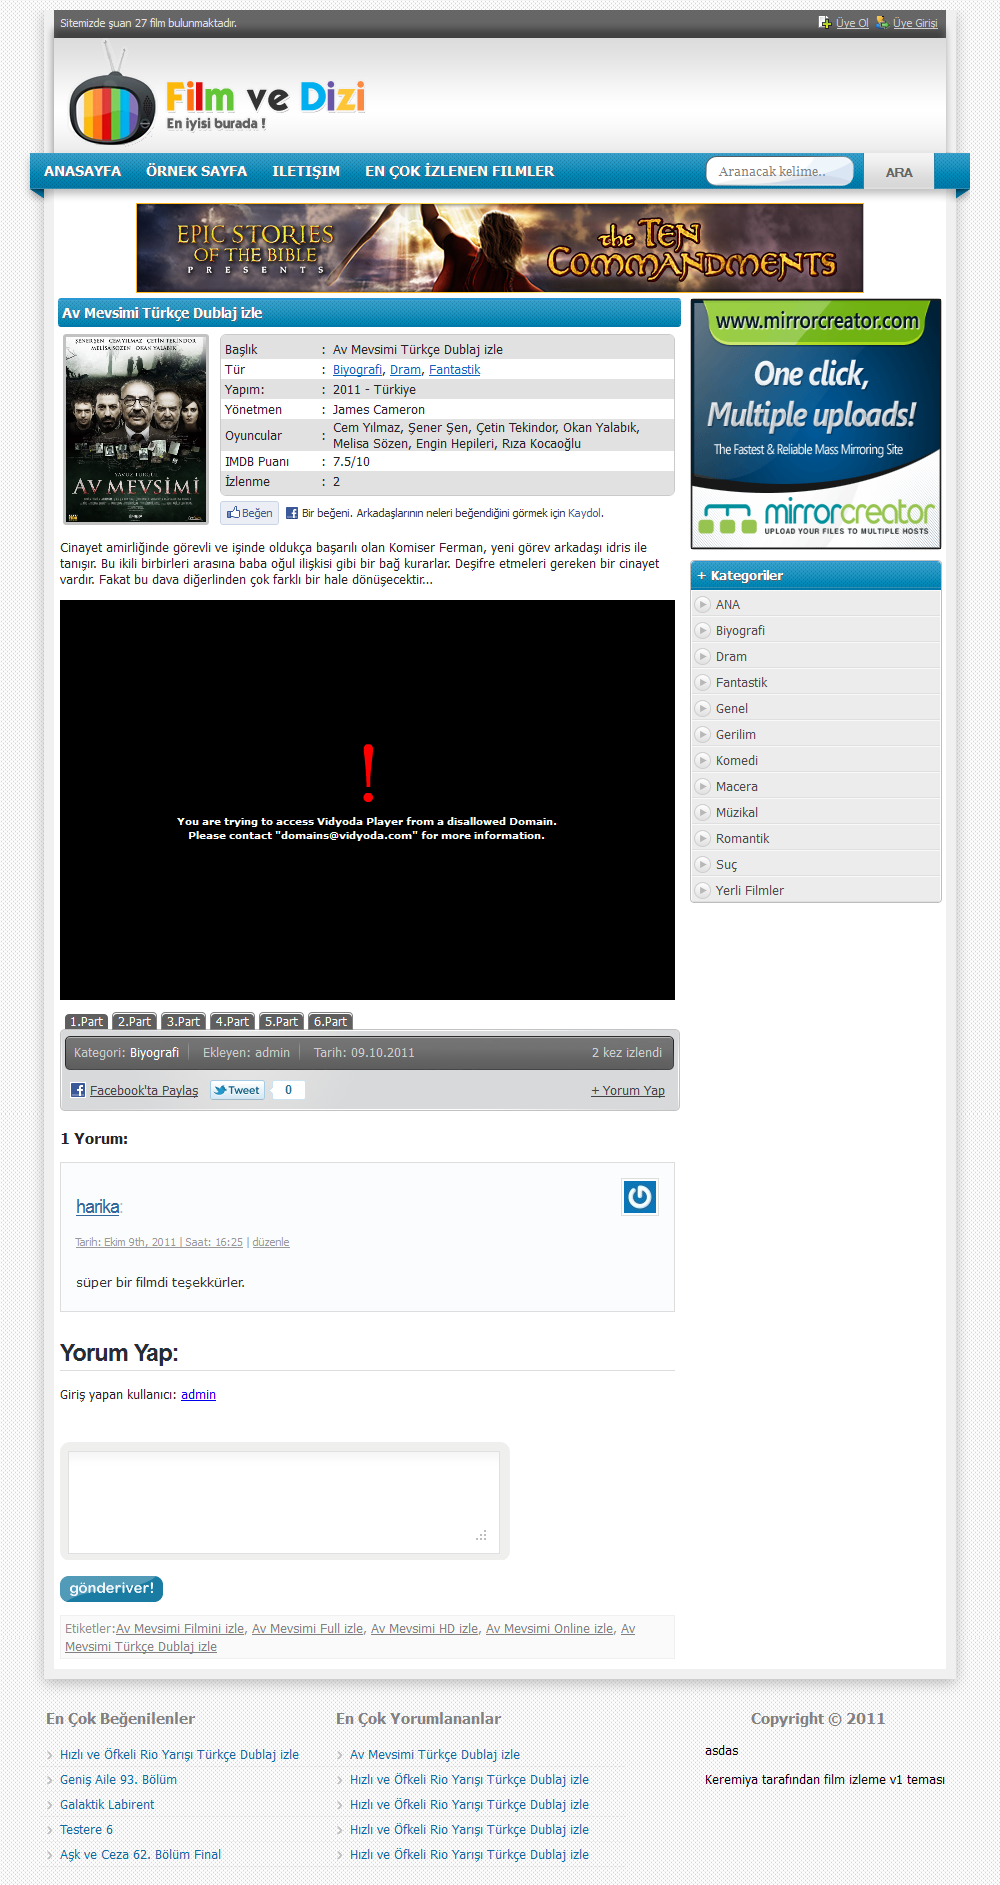The width and height of the screenshot is (1000, 1885).
Task: Submit the comment with gönderiver! button
Action: pos(111,1588)
